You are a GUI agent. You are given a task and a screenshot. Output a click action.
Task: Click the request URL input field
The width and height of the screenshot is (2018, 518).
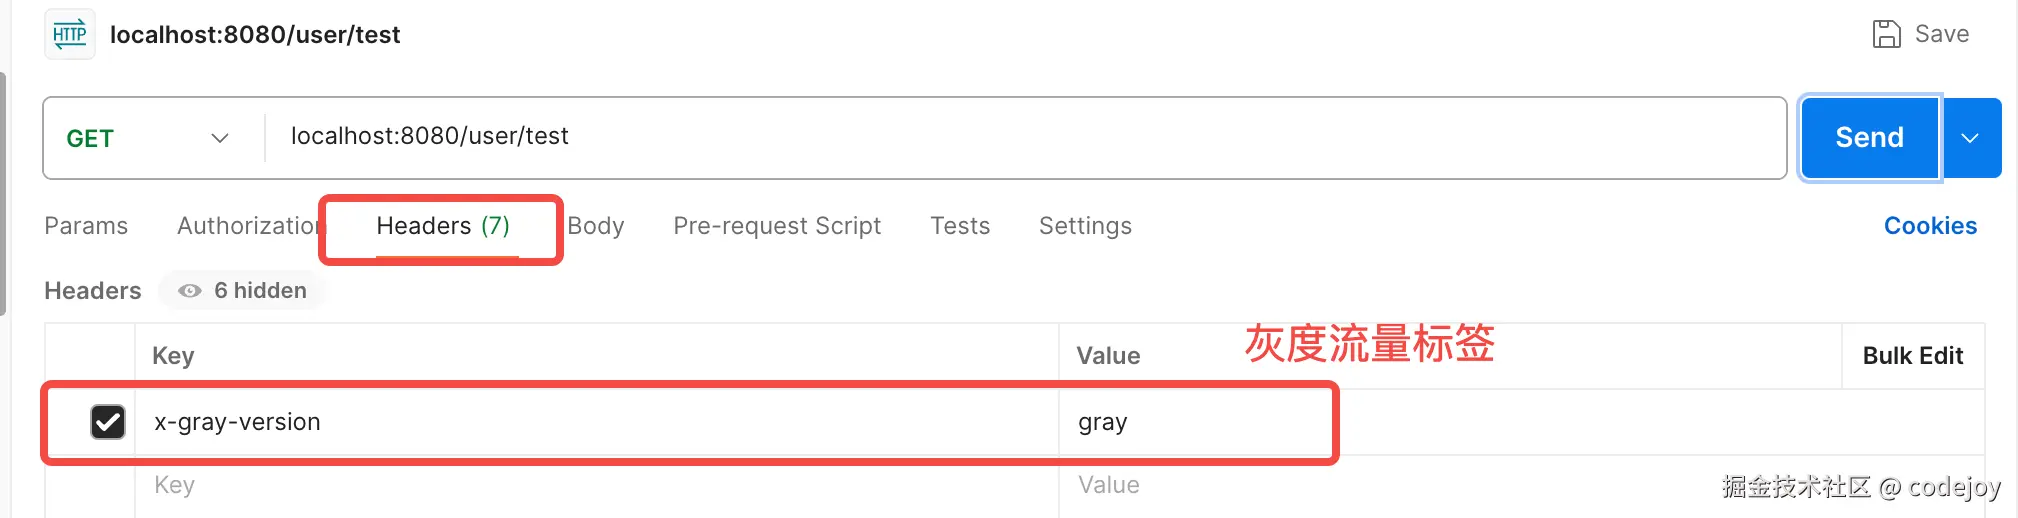pos(1000,137)
